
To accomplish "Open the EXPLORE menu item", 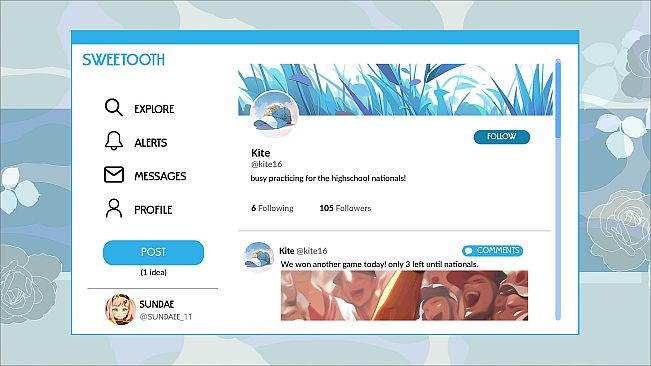I will click(x=154, y=109).
